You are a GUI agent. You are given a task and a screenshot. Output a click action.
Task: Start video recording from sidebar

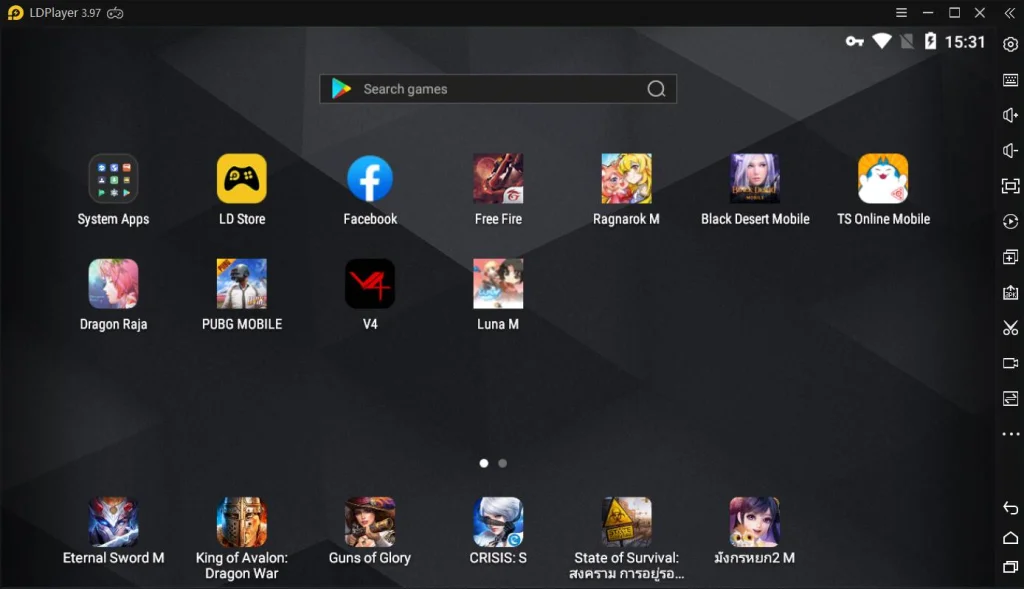pos(1010,363)
